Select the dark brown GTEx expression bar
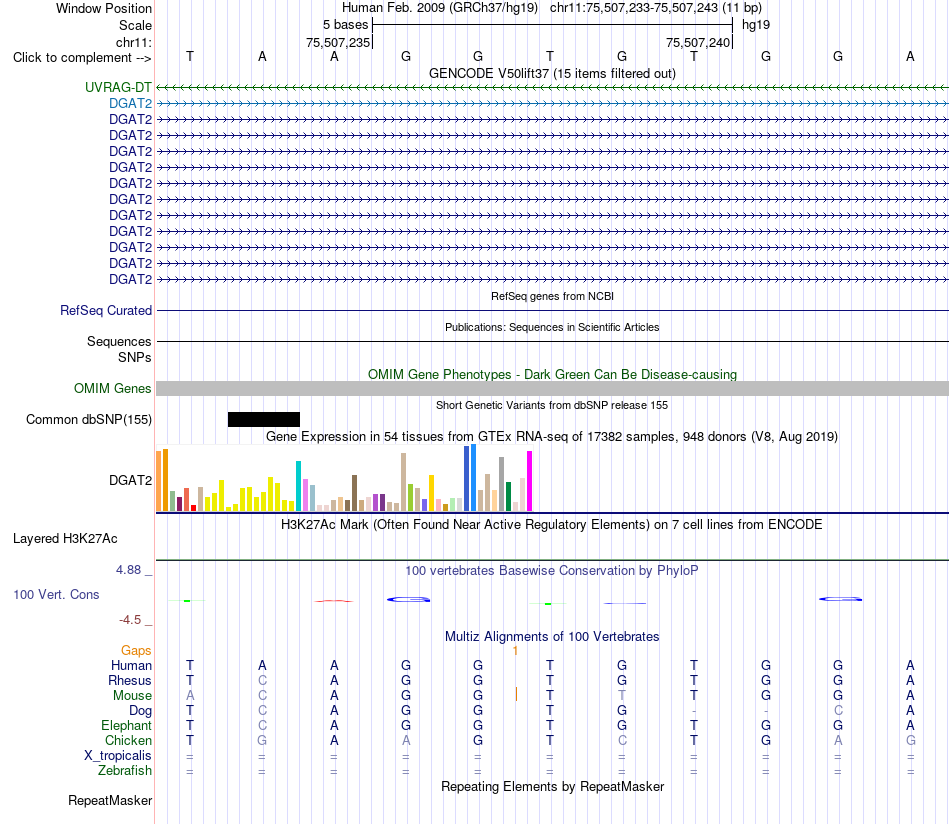The height and width of the screenshot is (824, 950). click(x=354, y=493)
